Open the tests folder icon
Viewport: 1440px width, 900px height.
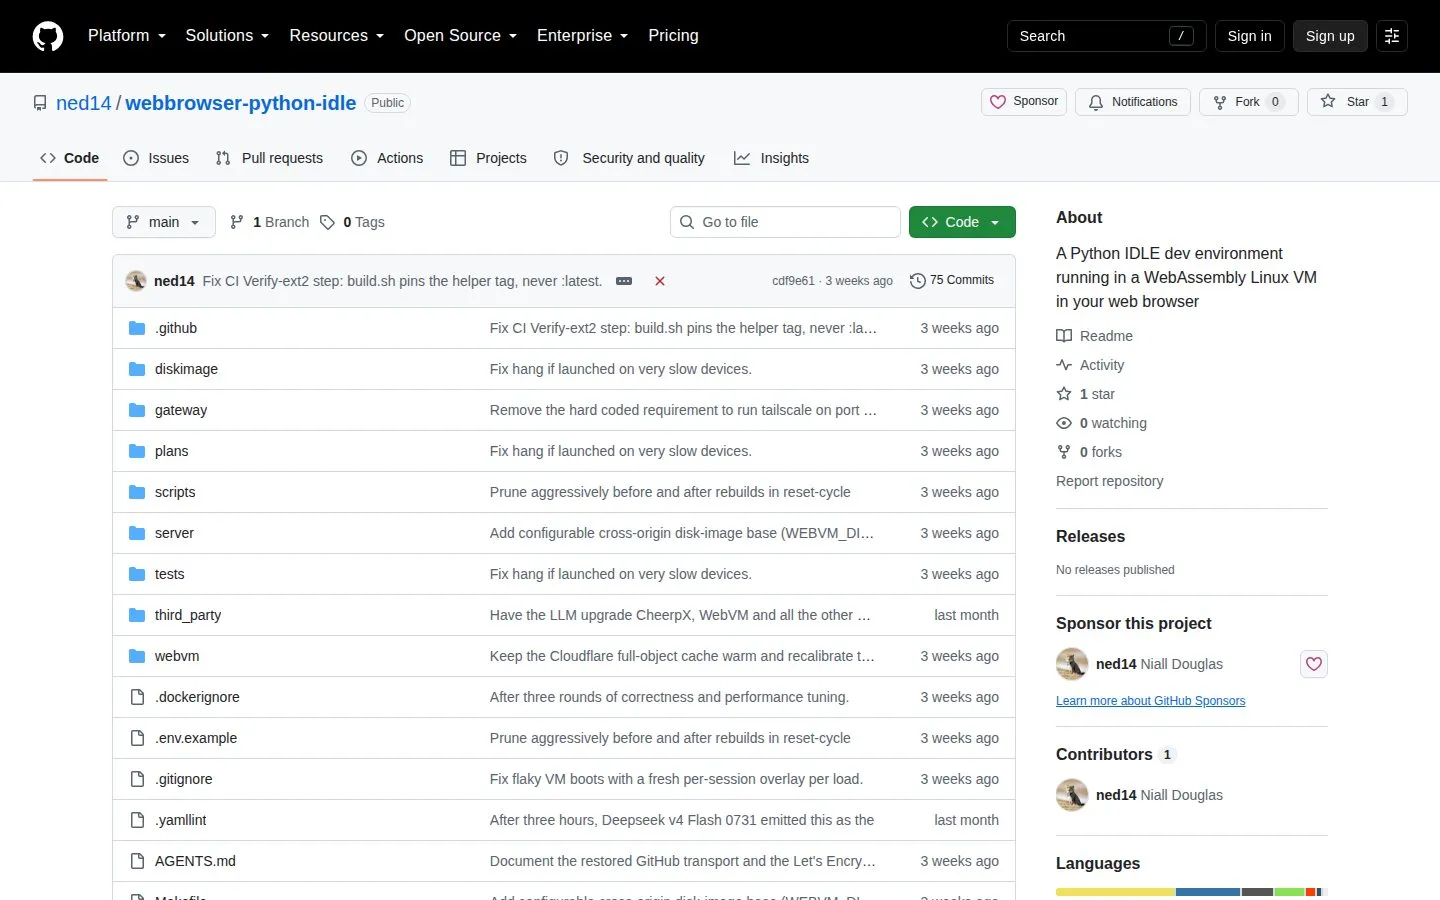pyautogui.click(x=137, y=574)
